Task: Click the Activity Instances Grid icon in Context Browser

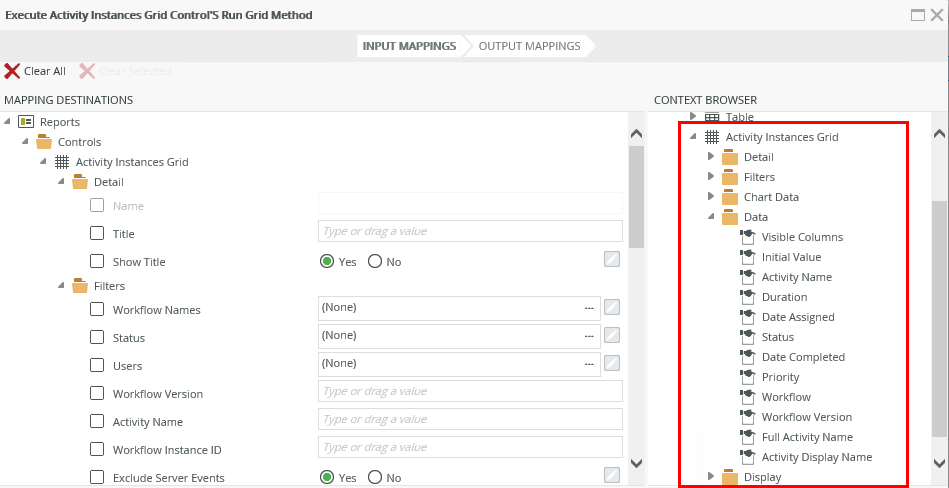Action: (712, 137)
